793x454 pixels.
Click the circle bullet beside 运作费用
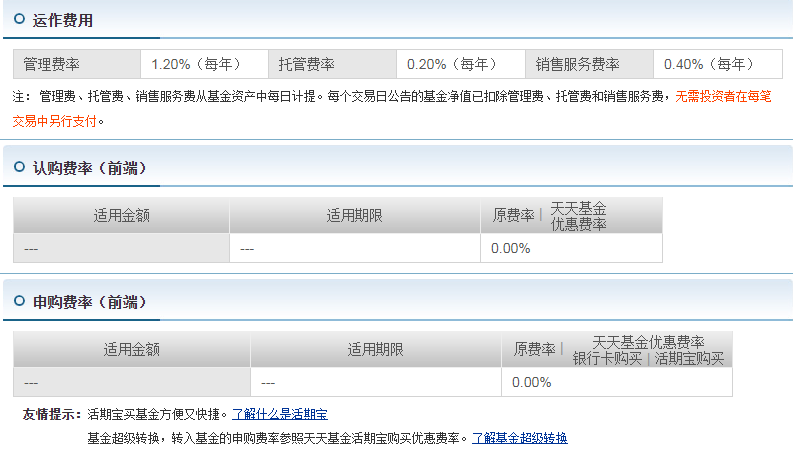click(x=19, y=19)
